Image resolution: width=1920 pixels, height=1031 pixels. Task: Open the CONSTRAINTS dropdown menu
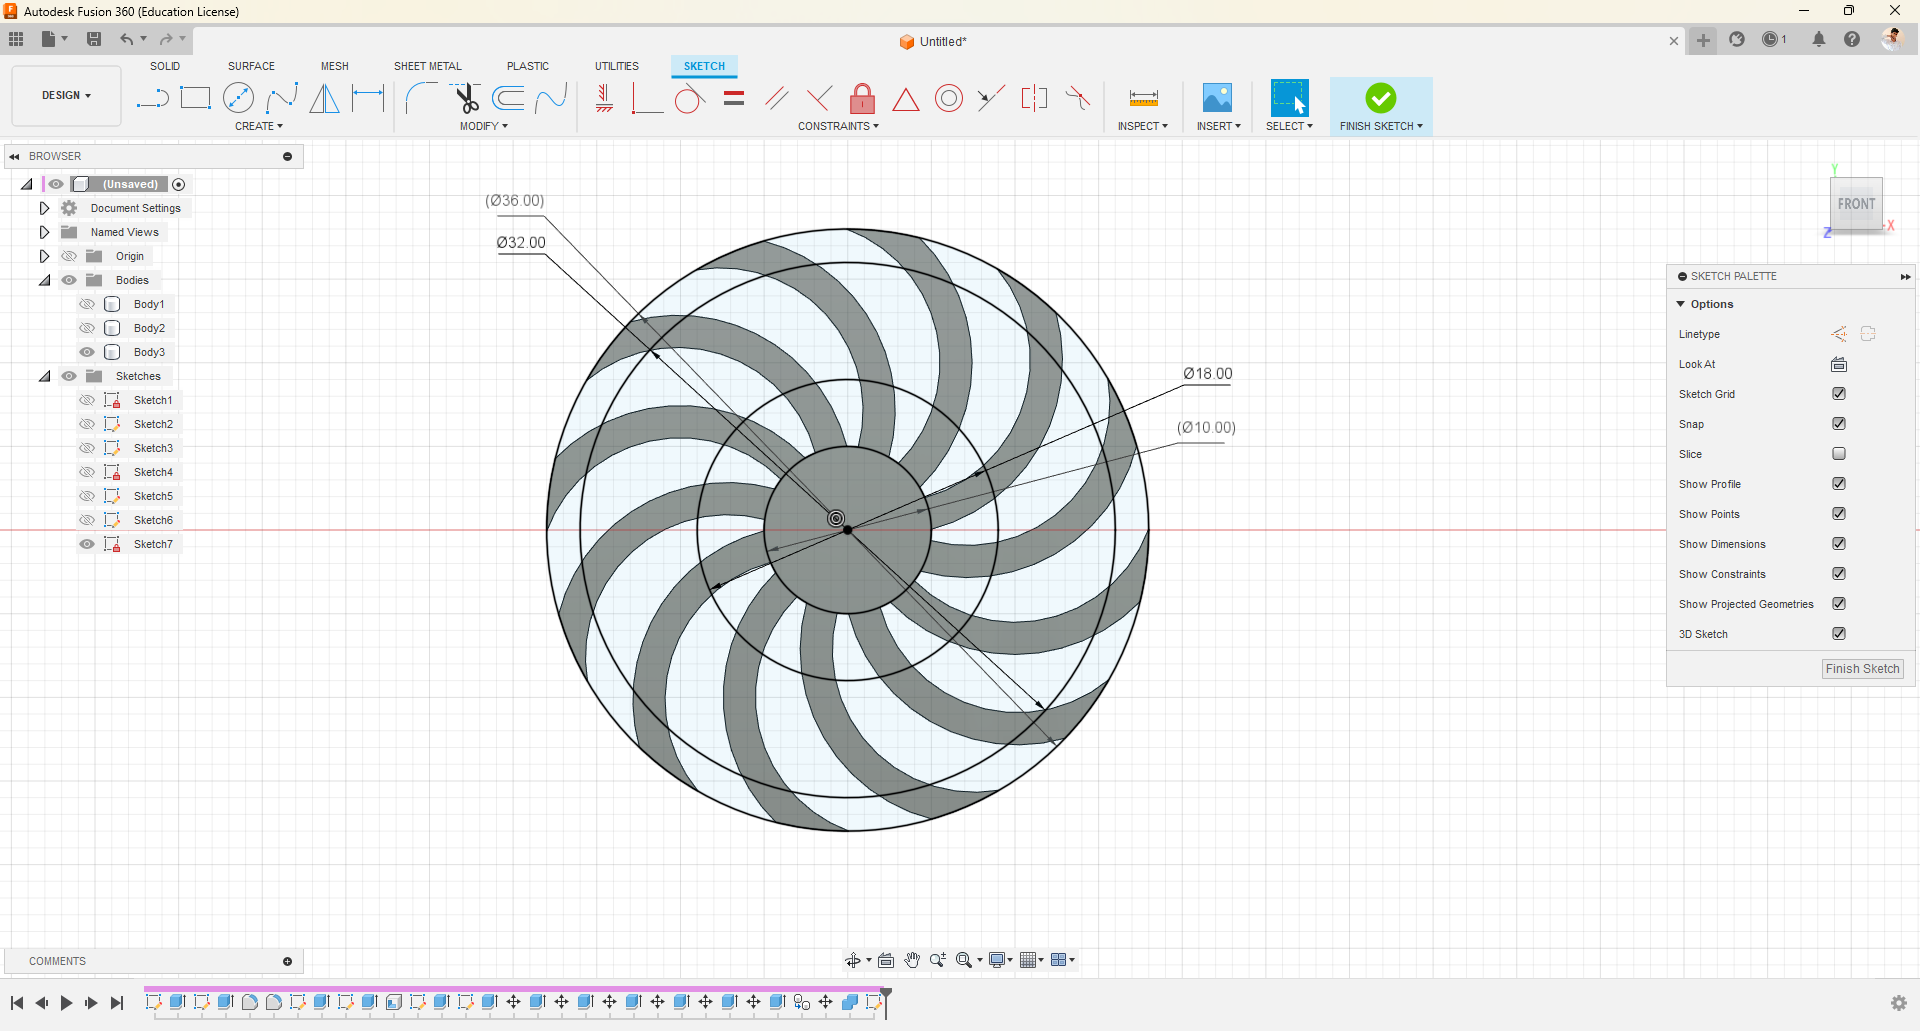tap(838, 126)
